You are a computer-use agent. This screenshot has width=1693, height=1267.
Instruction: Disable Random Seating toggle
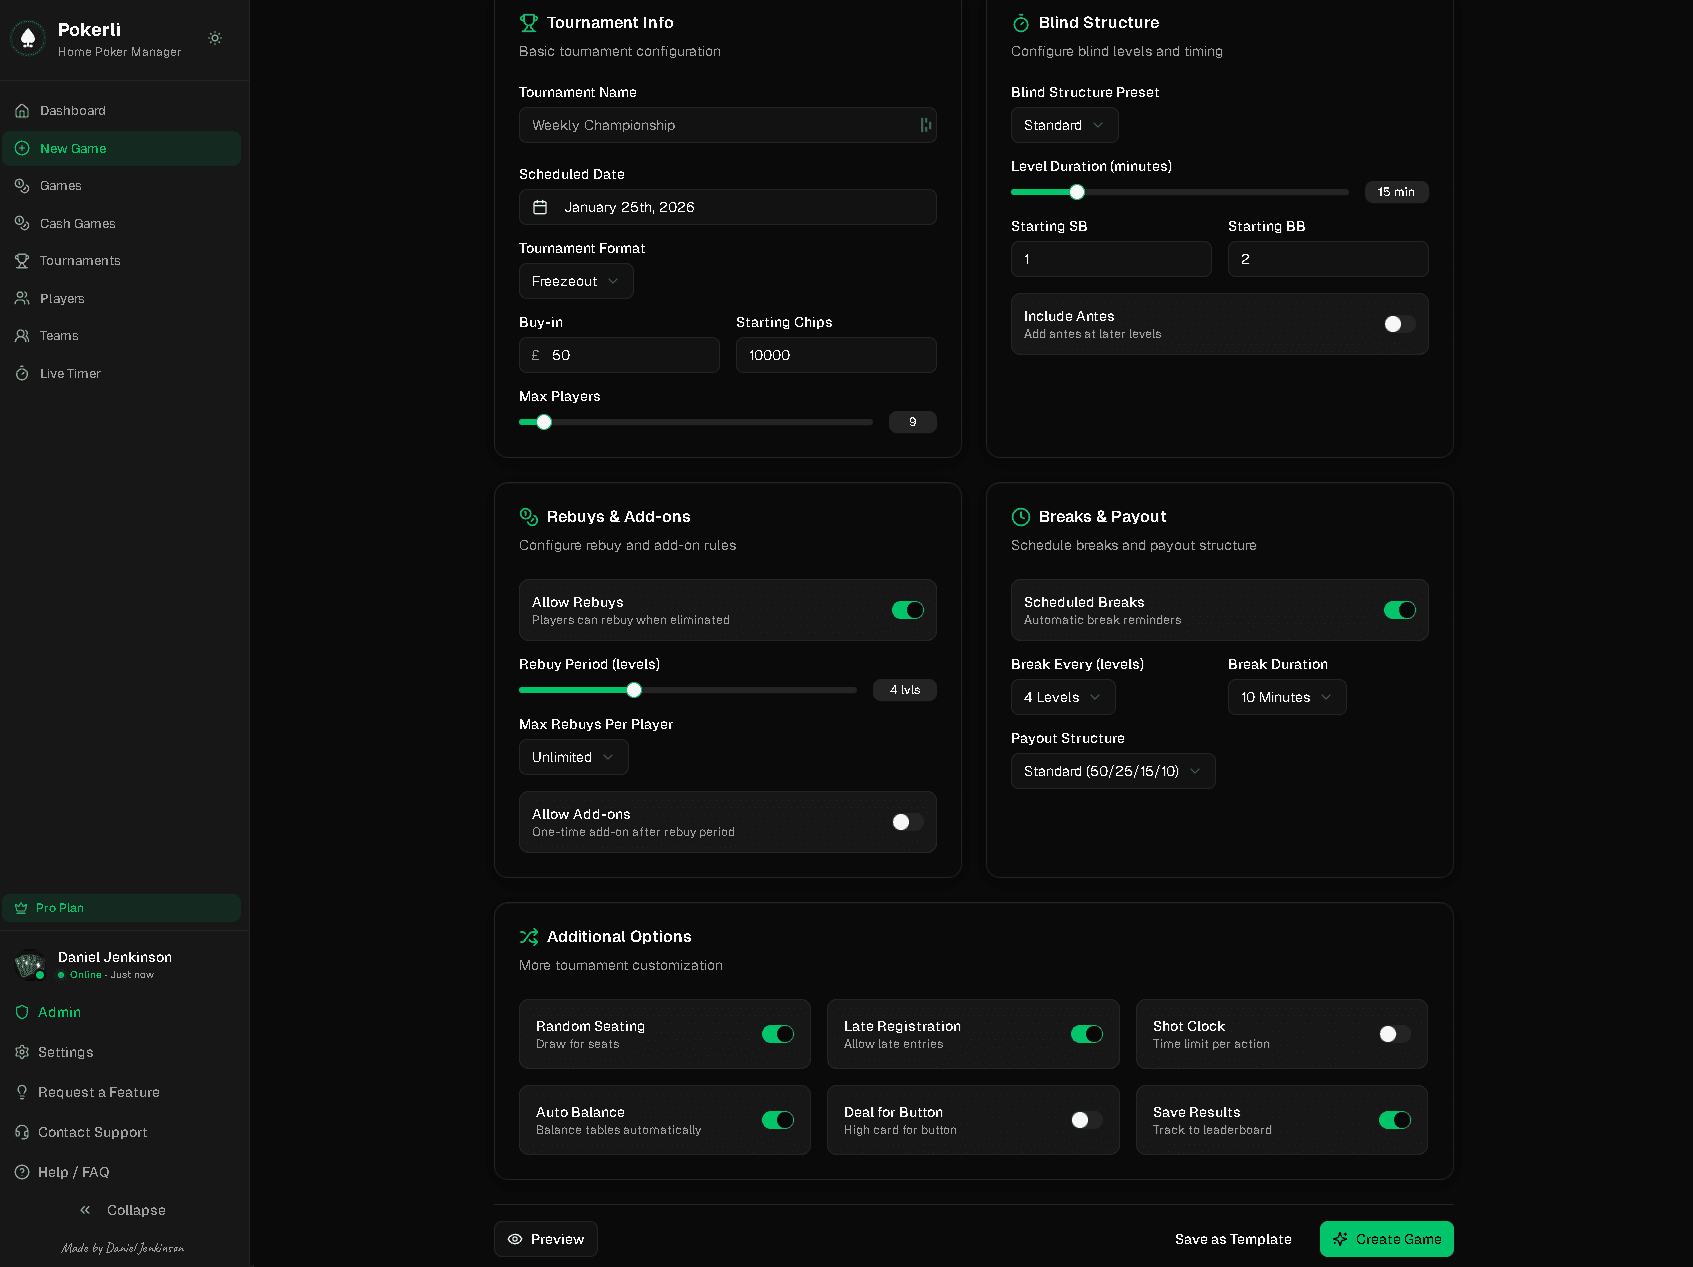[x=778, y=1034]
